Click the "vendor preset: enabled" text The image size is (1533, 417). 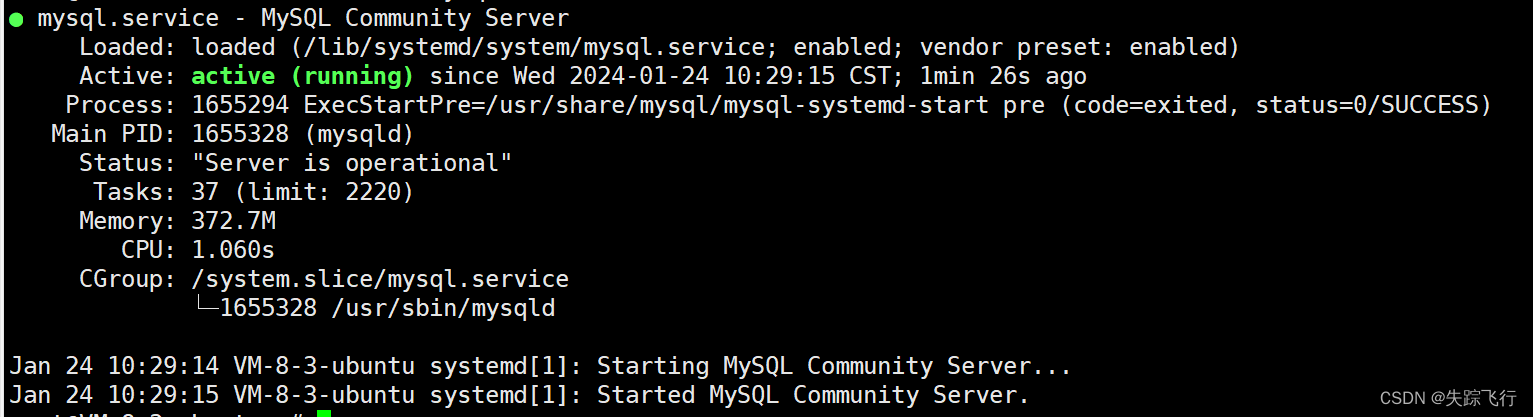(x=1079, y=47)
